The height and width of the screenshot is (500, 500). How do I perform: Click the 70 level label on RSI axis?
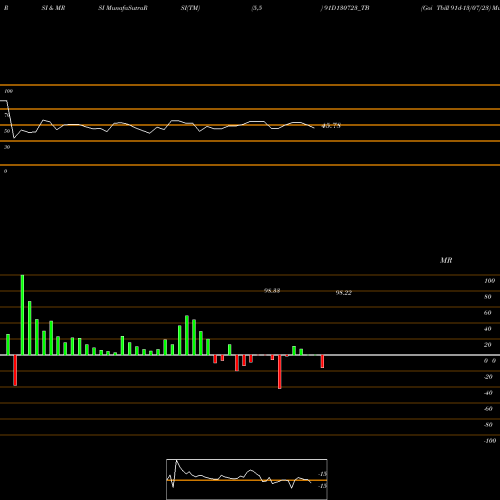(7, 115)
